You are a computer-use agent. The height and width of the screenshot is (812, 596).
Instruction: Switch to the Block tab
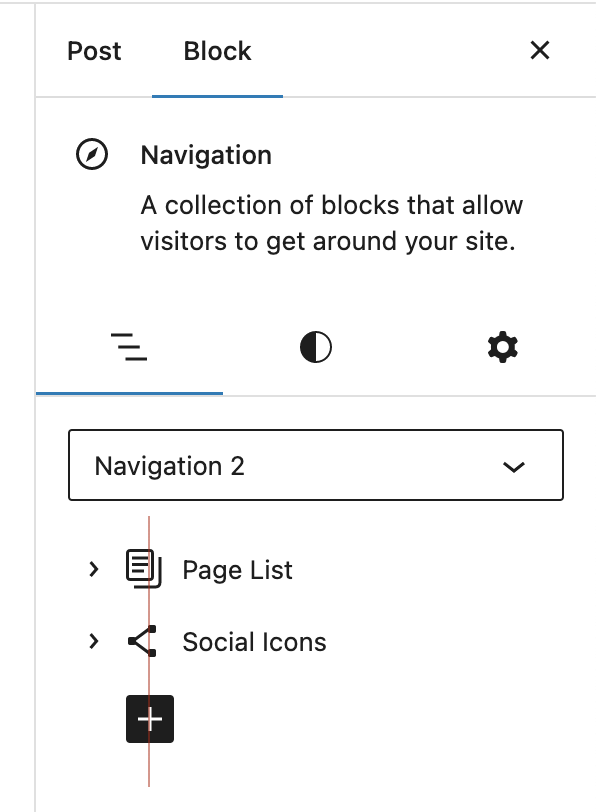217,50
